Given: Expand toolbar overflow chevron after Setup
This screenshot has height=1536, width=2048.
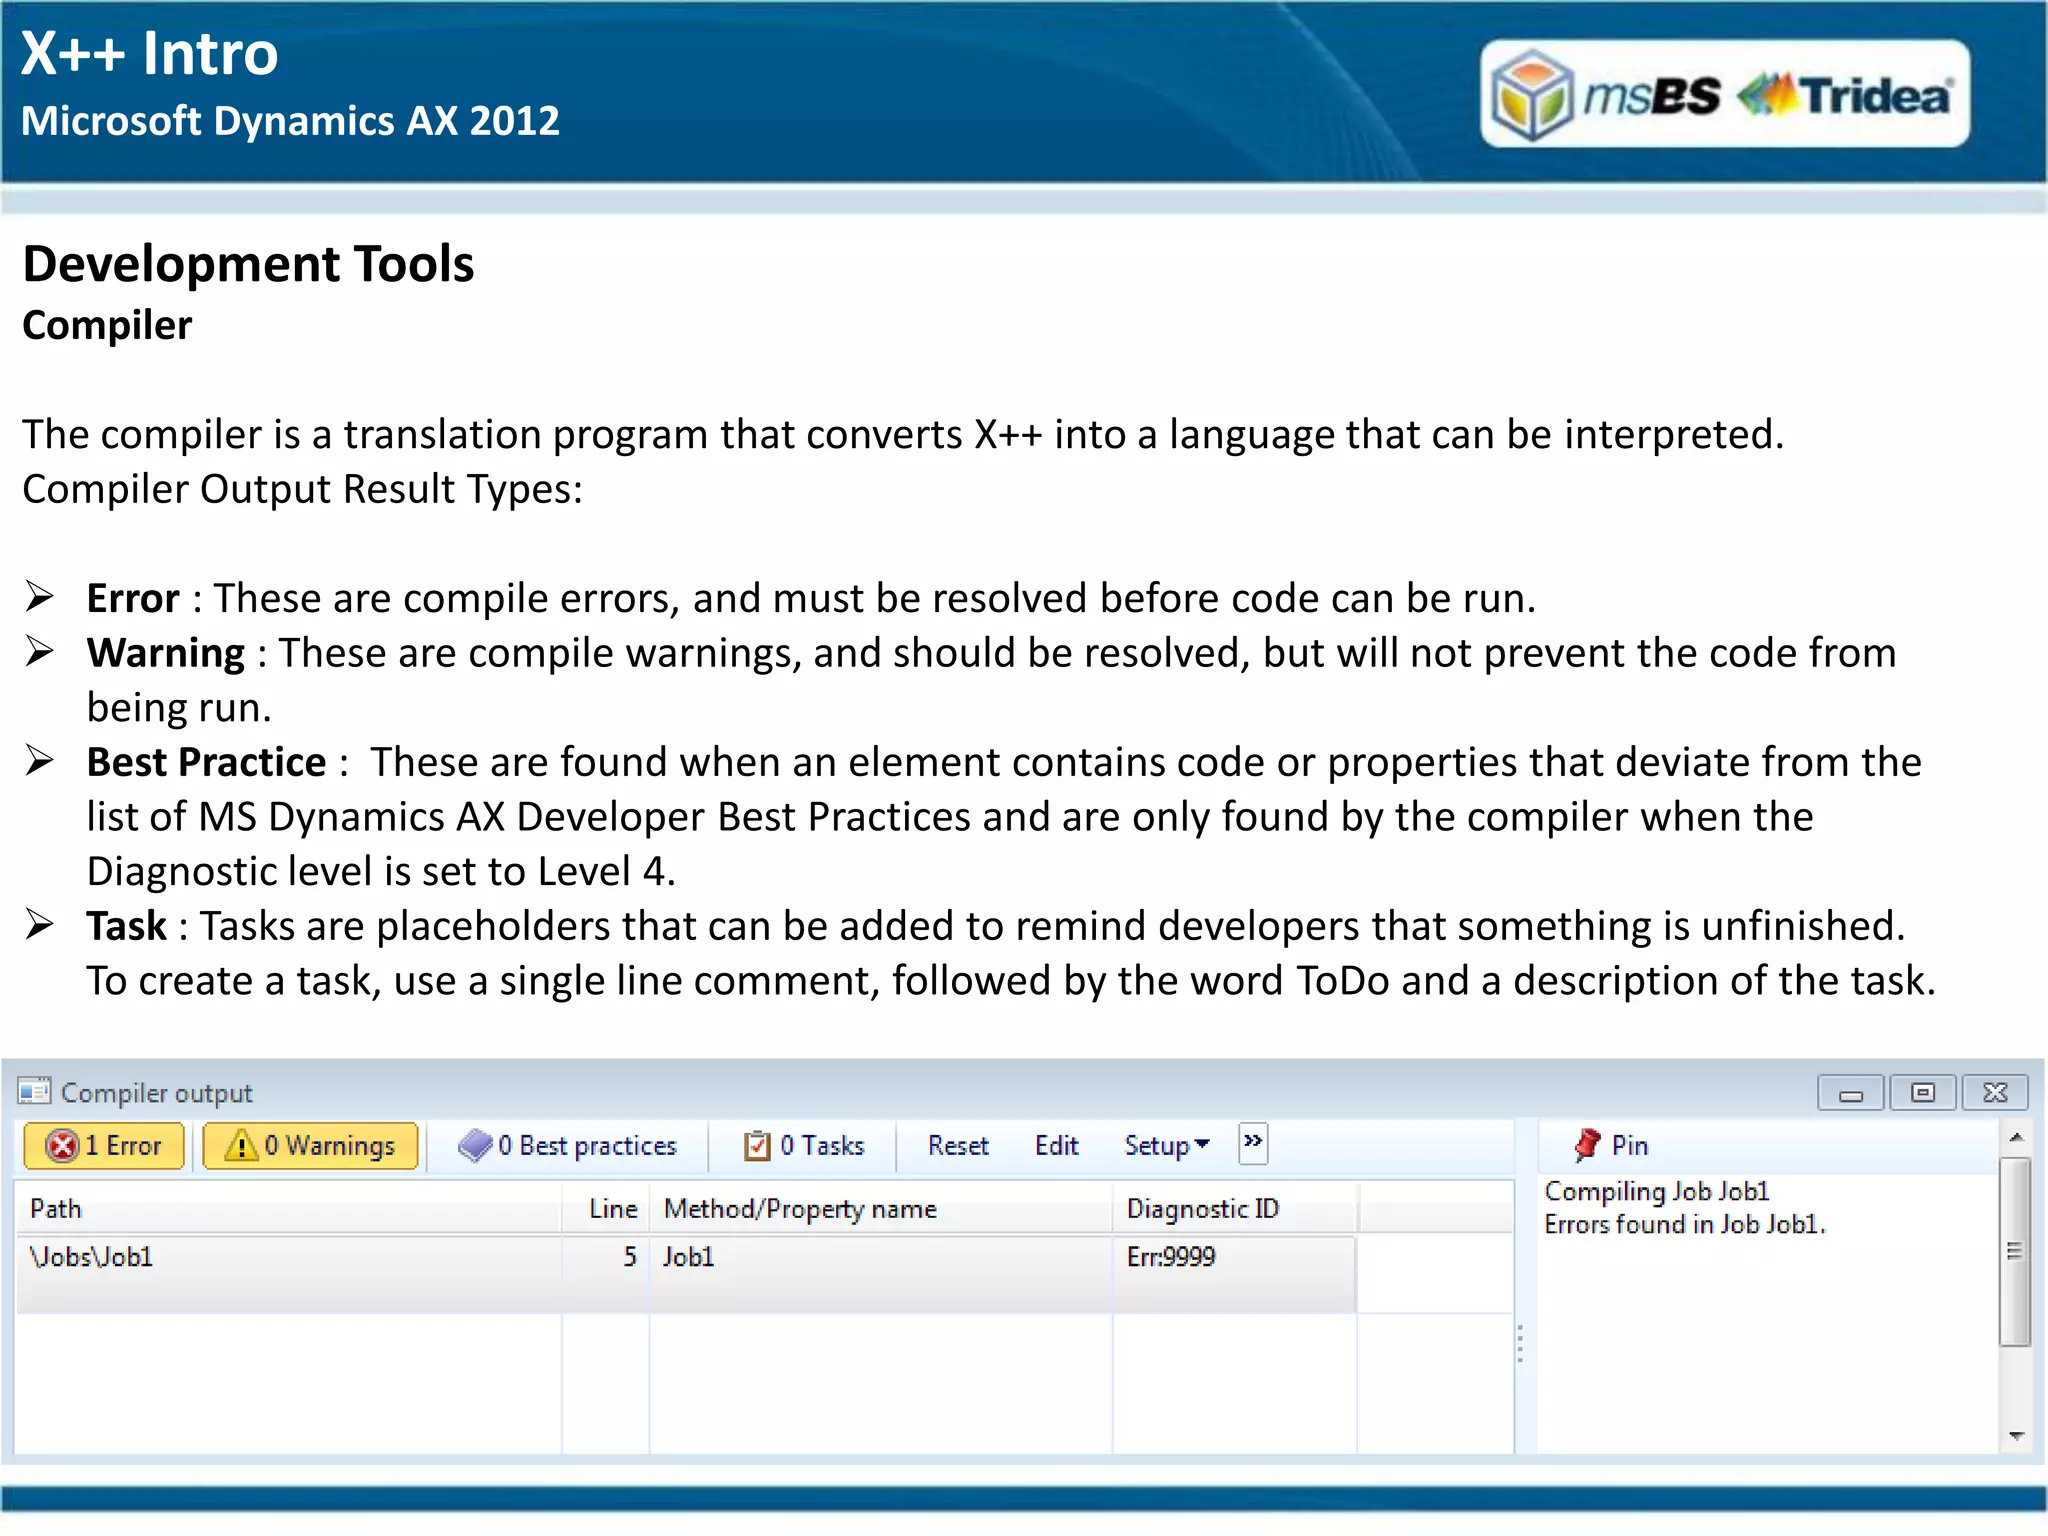Looking at the screenshot, I should coord(1253,1142).
